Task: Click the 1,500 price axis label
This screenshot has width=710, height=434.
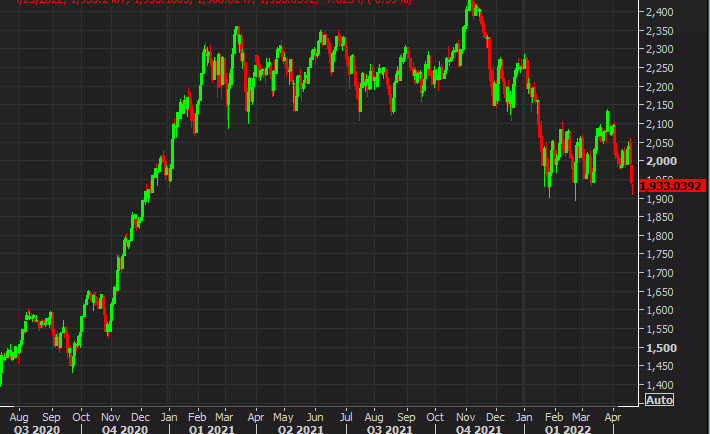Action: tap(657, 348)
